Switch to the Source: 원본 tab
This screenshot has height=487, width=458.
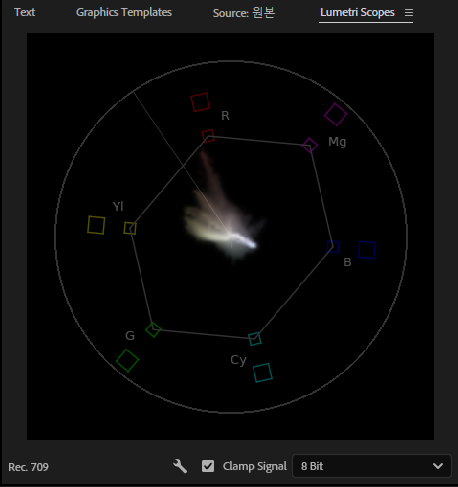(244, 13)
